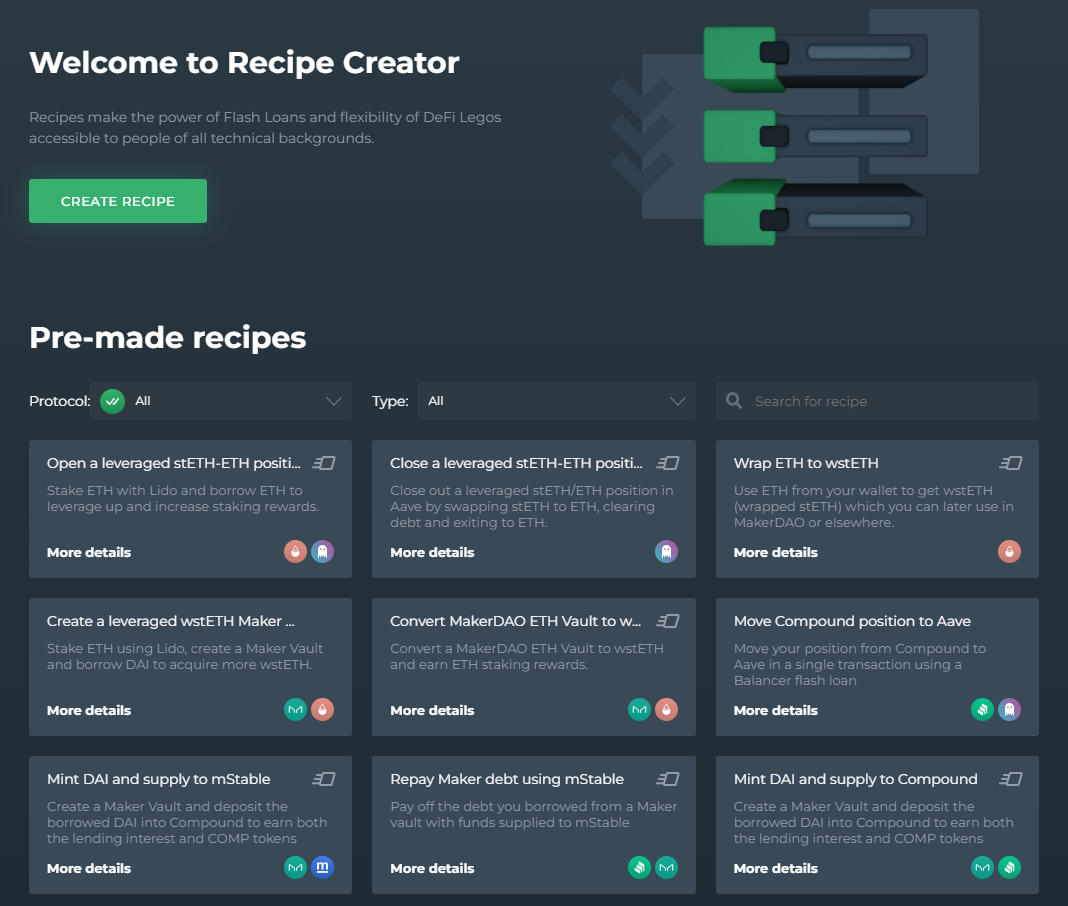Select the Mint DAI and supply to Compound title
The height and width of the screenshot is (906, 1068).
(x=855, y=779)
